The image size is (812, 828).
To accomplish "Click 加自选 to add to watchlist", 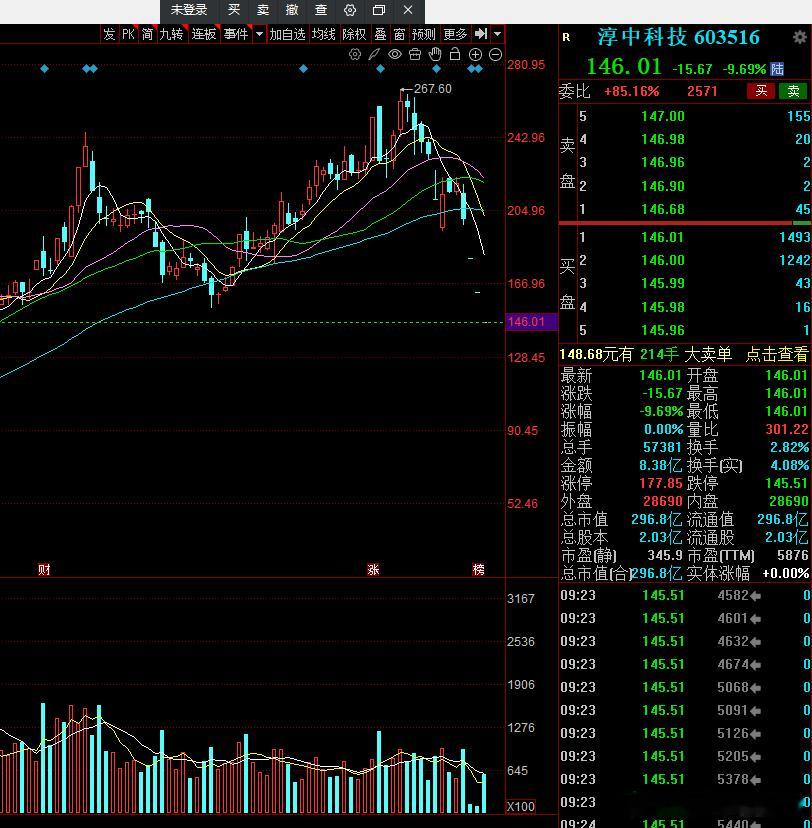I will coord(288,34).
